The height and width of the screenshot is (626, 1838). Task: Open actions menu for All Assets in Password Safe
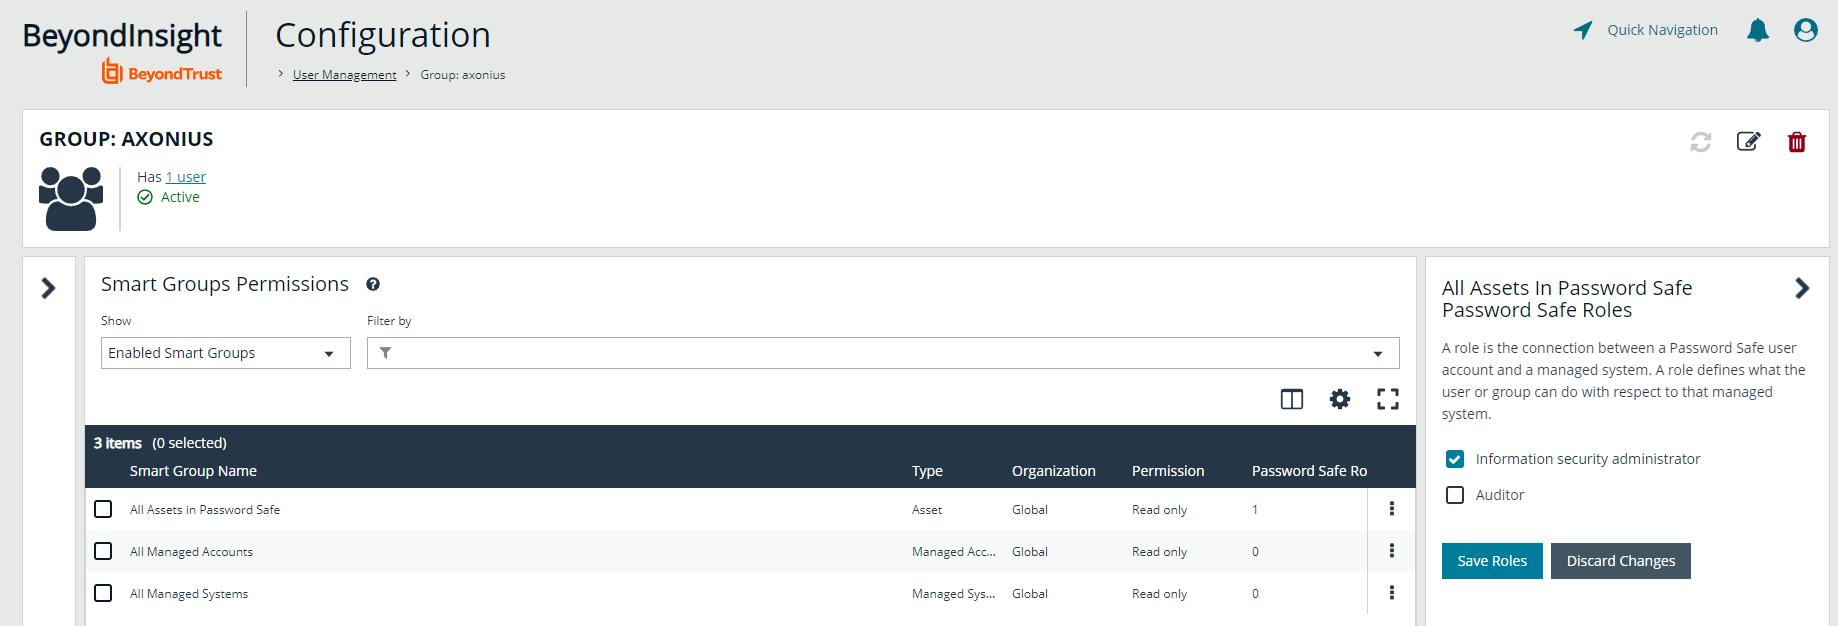click(1392, 509)
